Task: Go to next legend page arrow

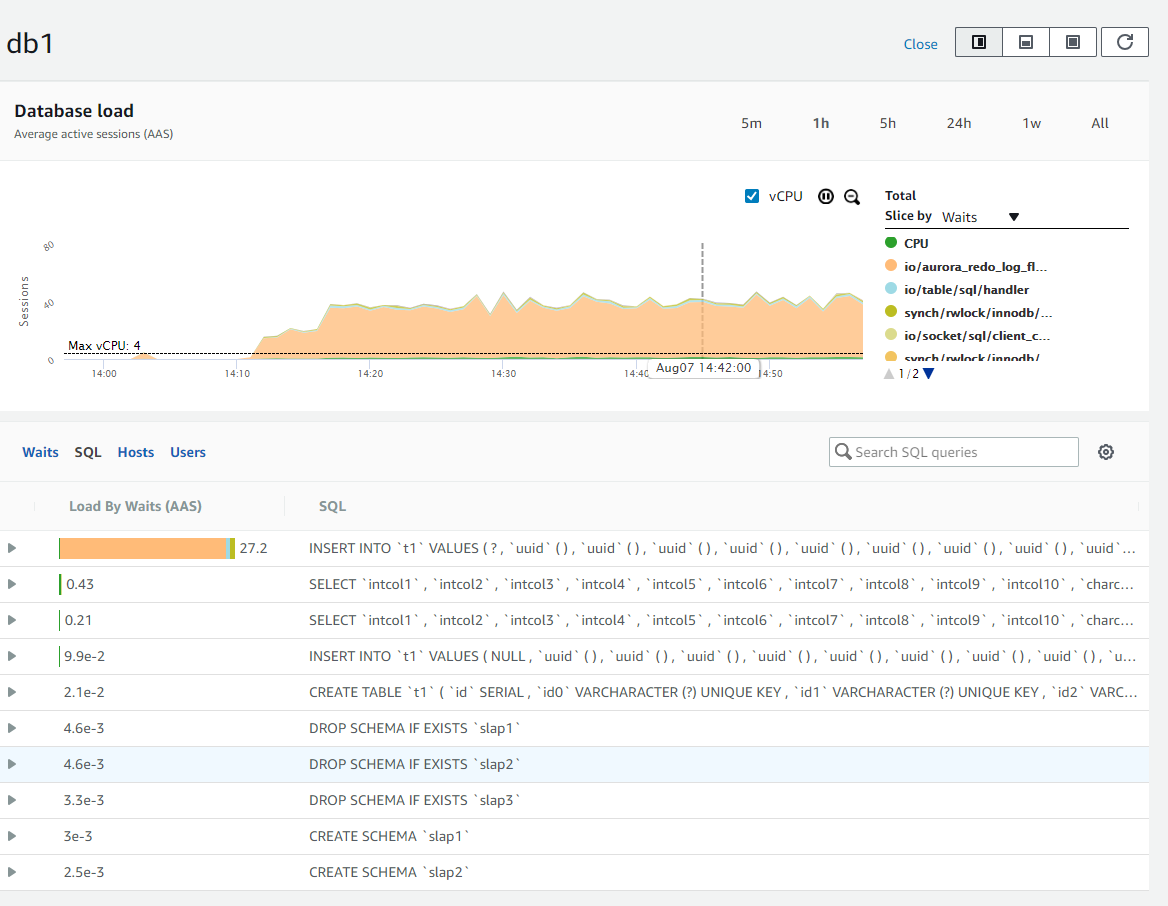Action: click(x=928, y=374)
